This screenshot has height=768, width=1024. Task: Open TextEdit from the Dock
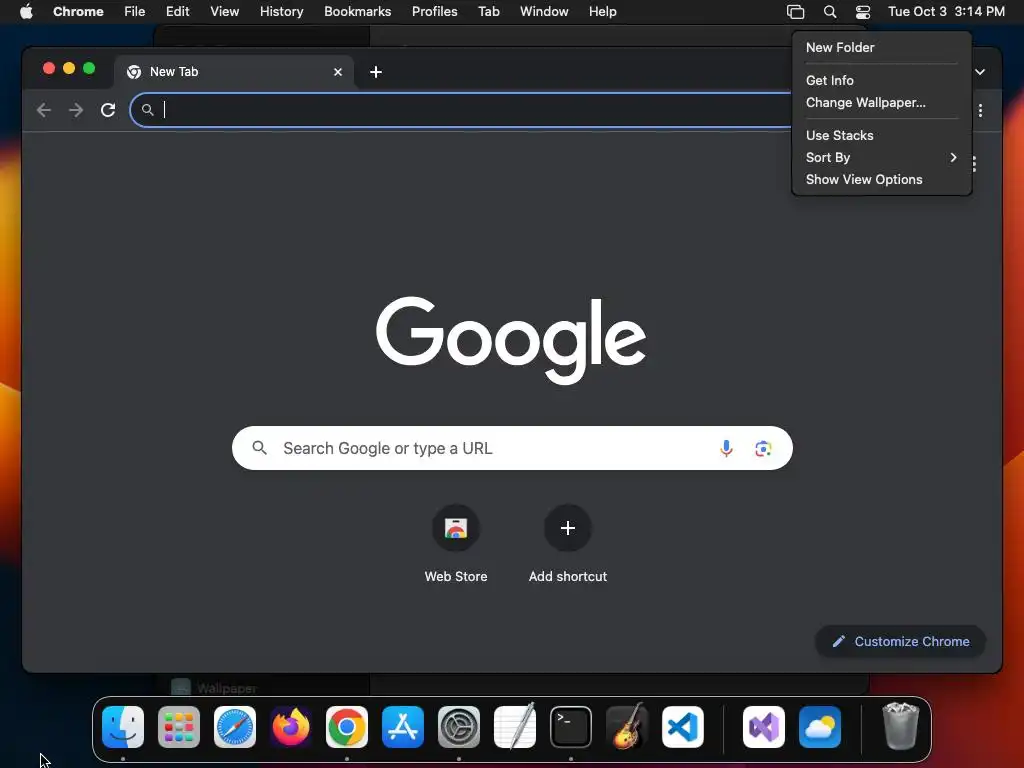(515, 727)
